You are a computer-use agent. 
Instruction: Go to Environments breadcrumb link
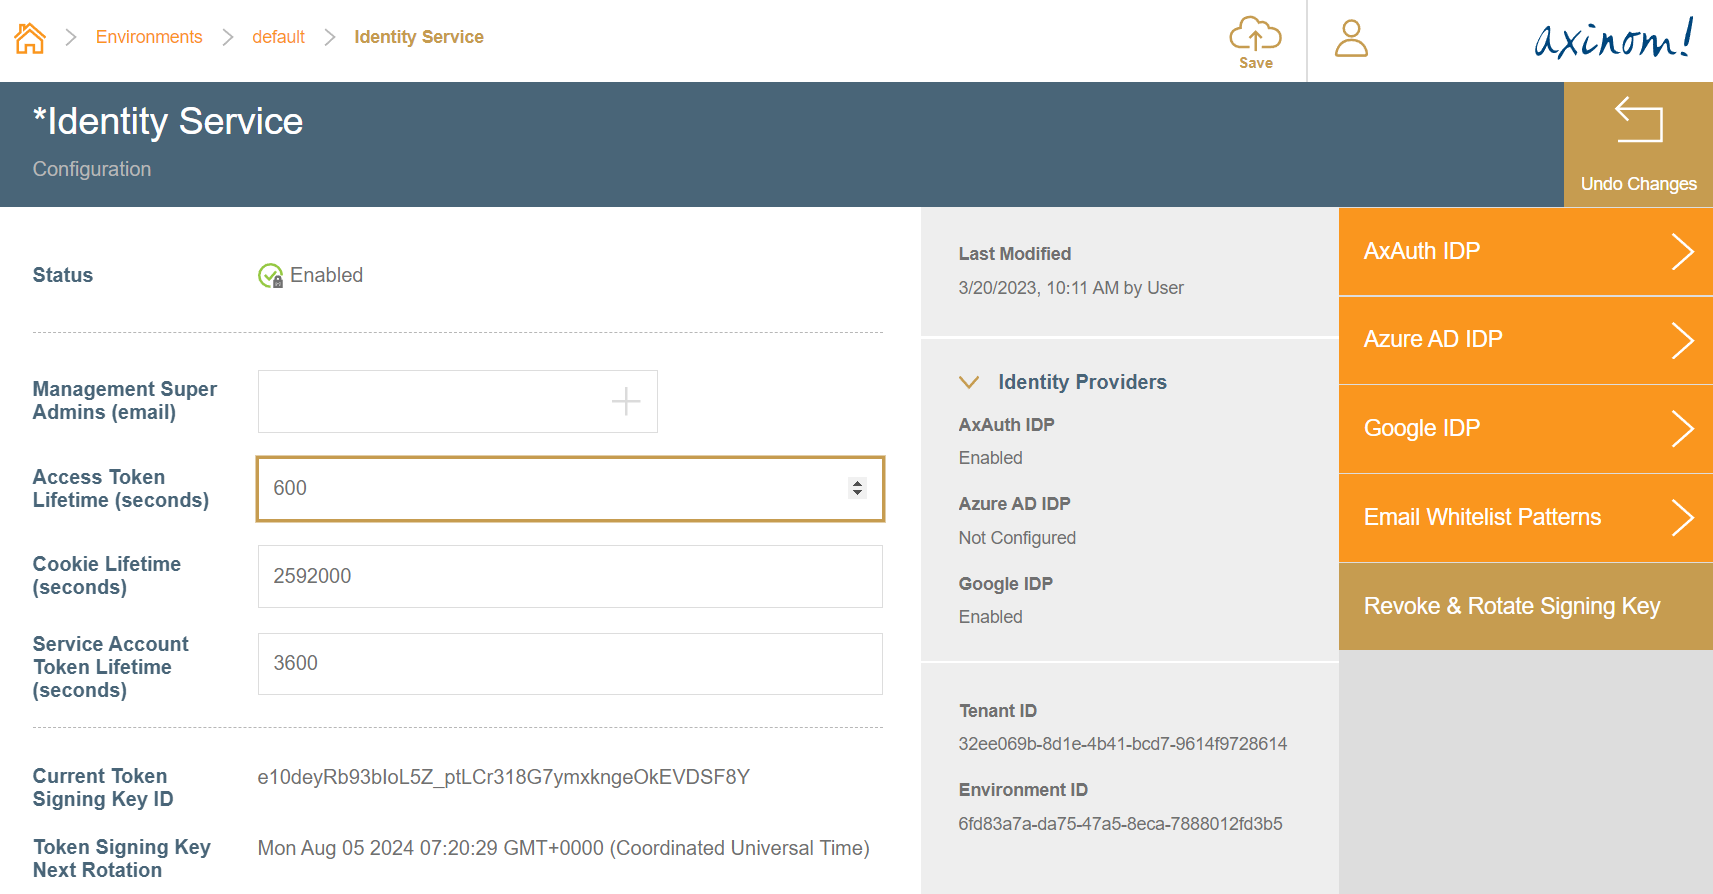pyautogui.click(x=149, y=37)
